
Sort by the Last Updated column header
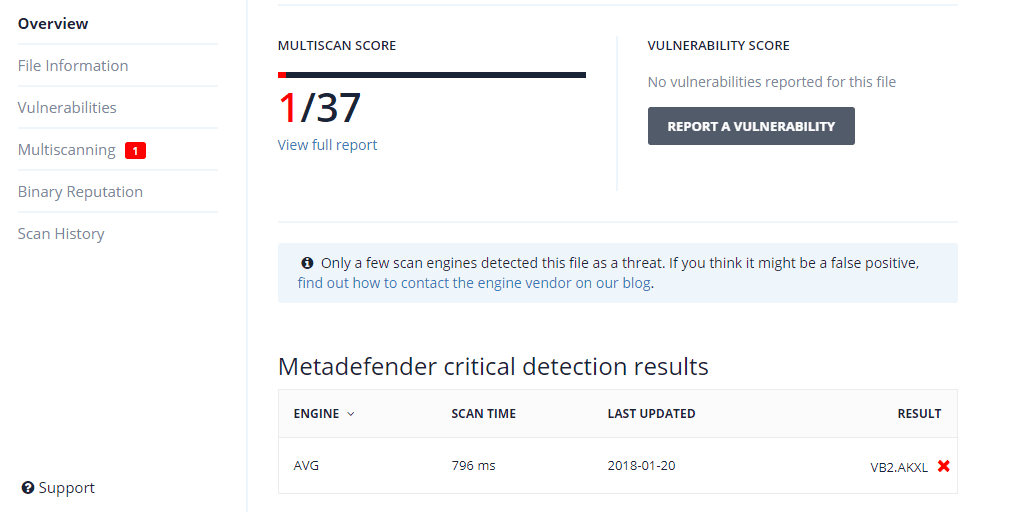pyautogui.click(x=651, y=414)
